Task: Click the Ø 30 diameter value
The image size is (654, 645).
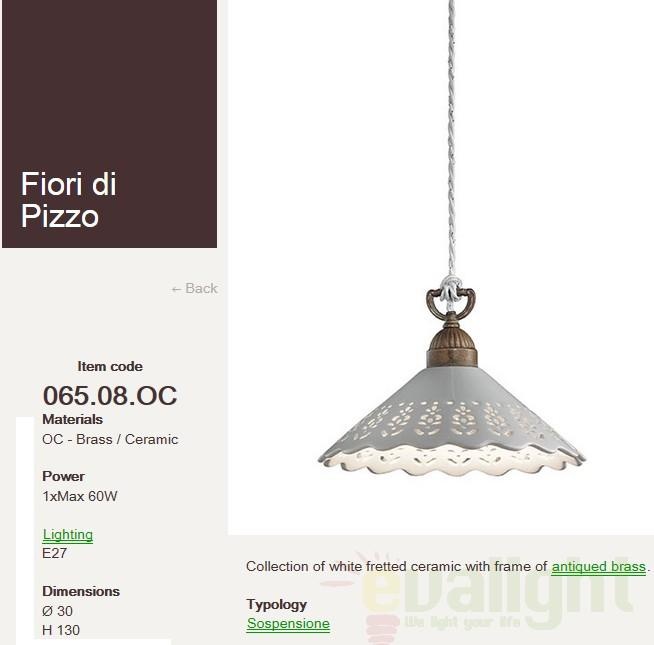Action: coord(58,611)
